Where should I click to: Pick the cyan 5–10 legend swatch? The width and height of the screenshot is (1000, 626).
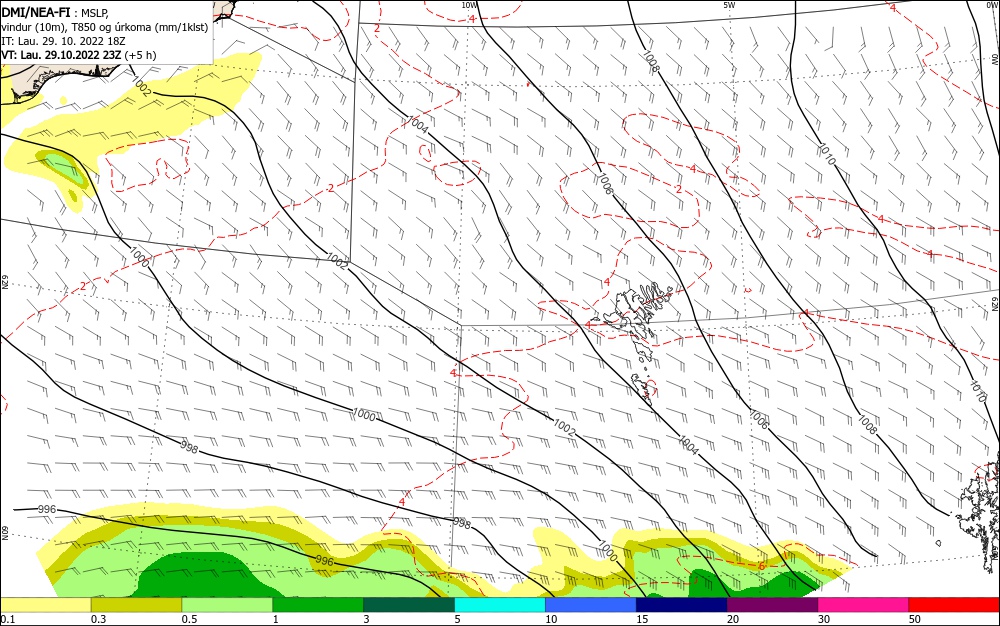pos(500,605)
